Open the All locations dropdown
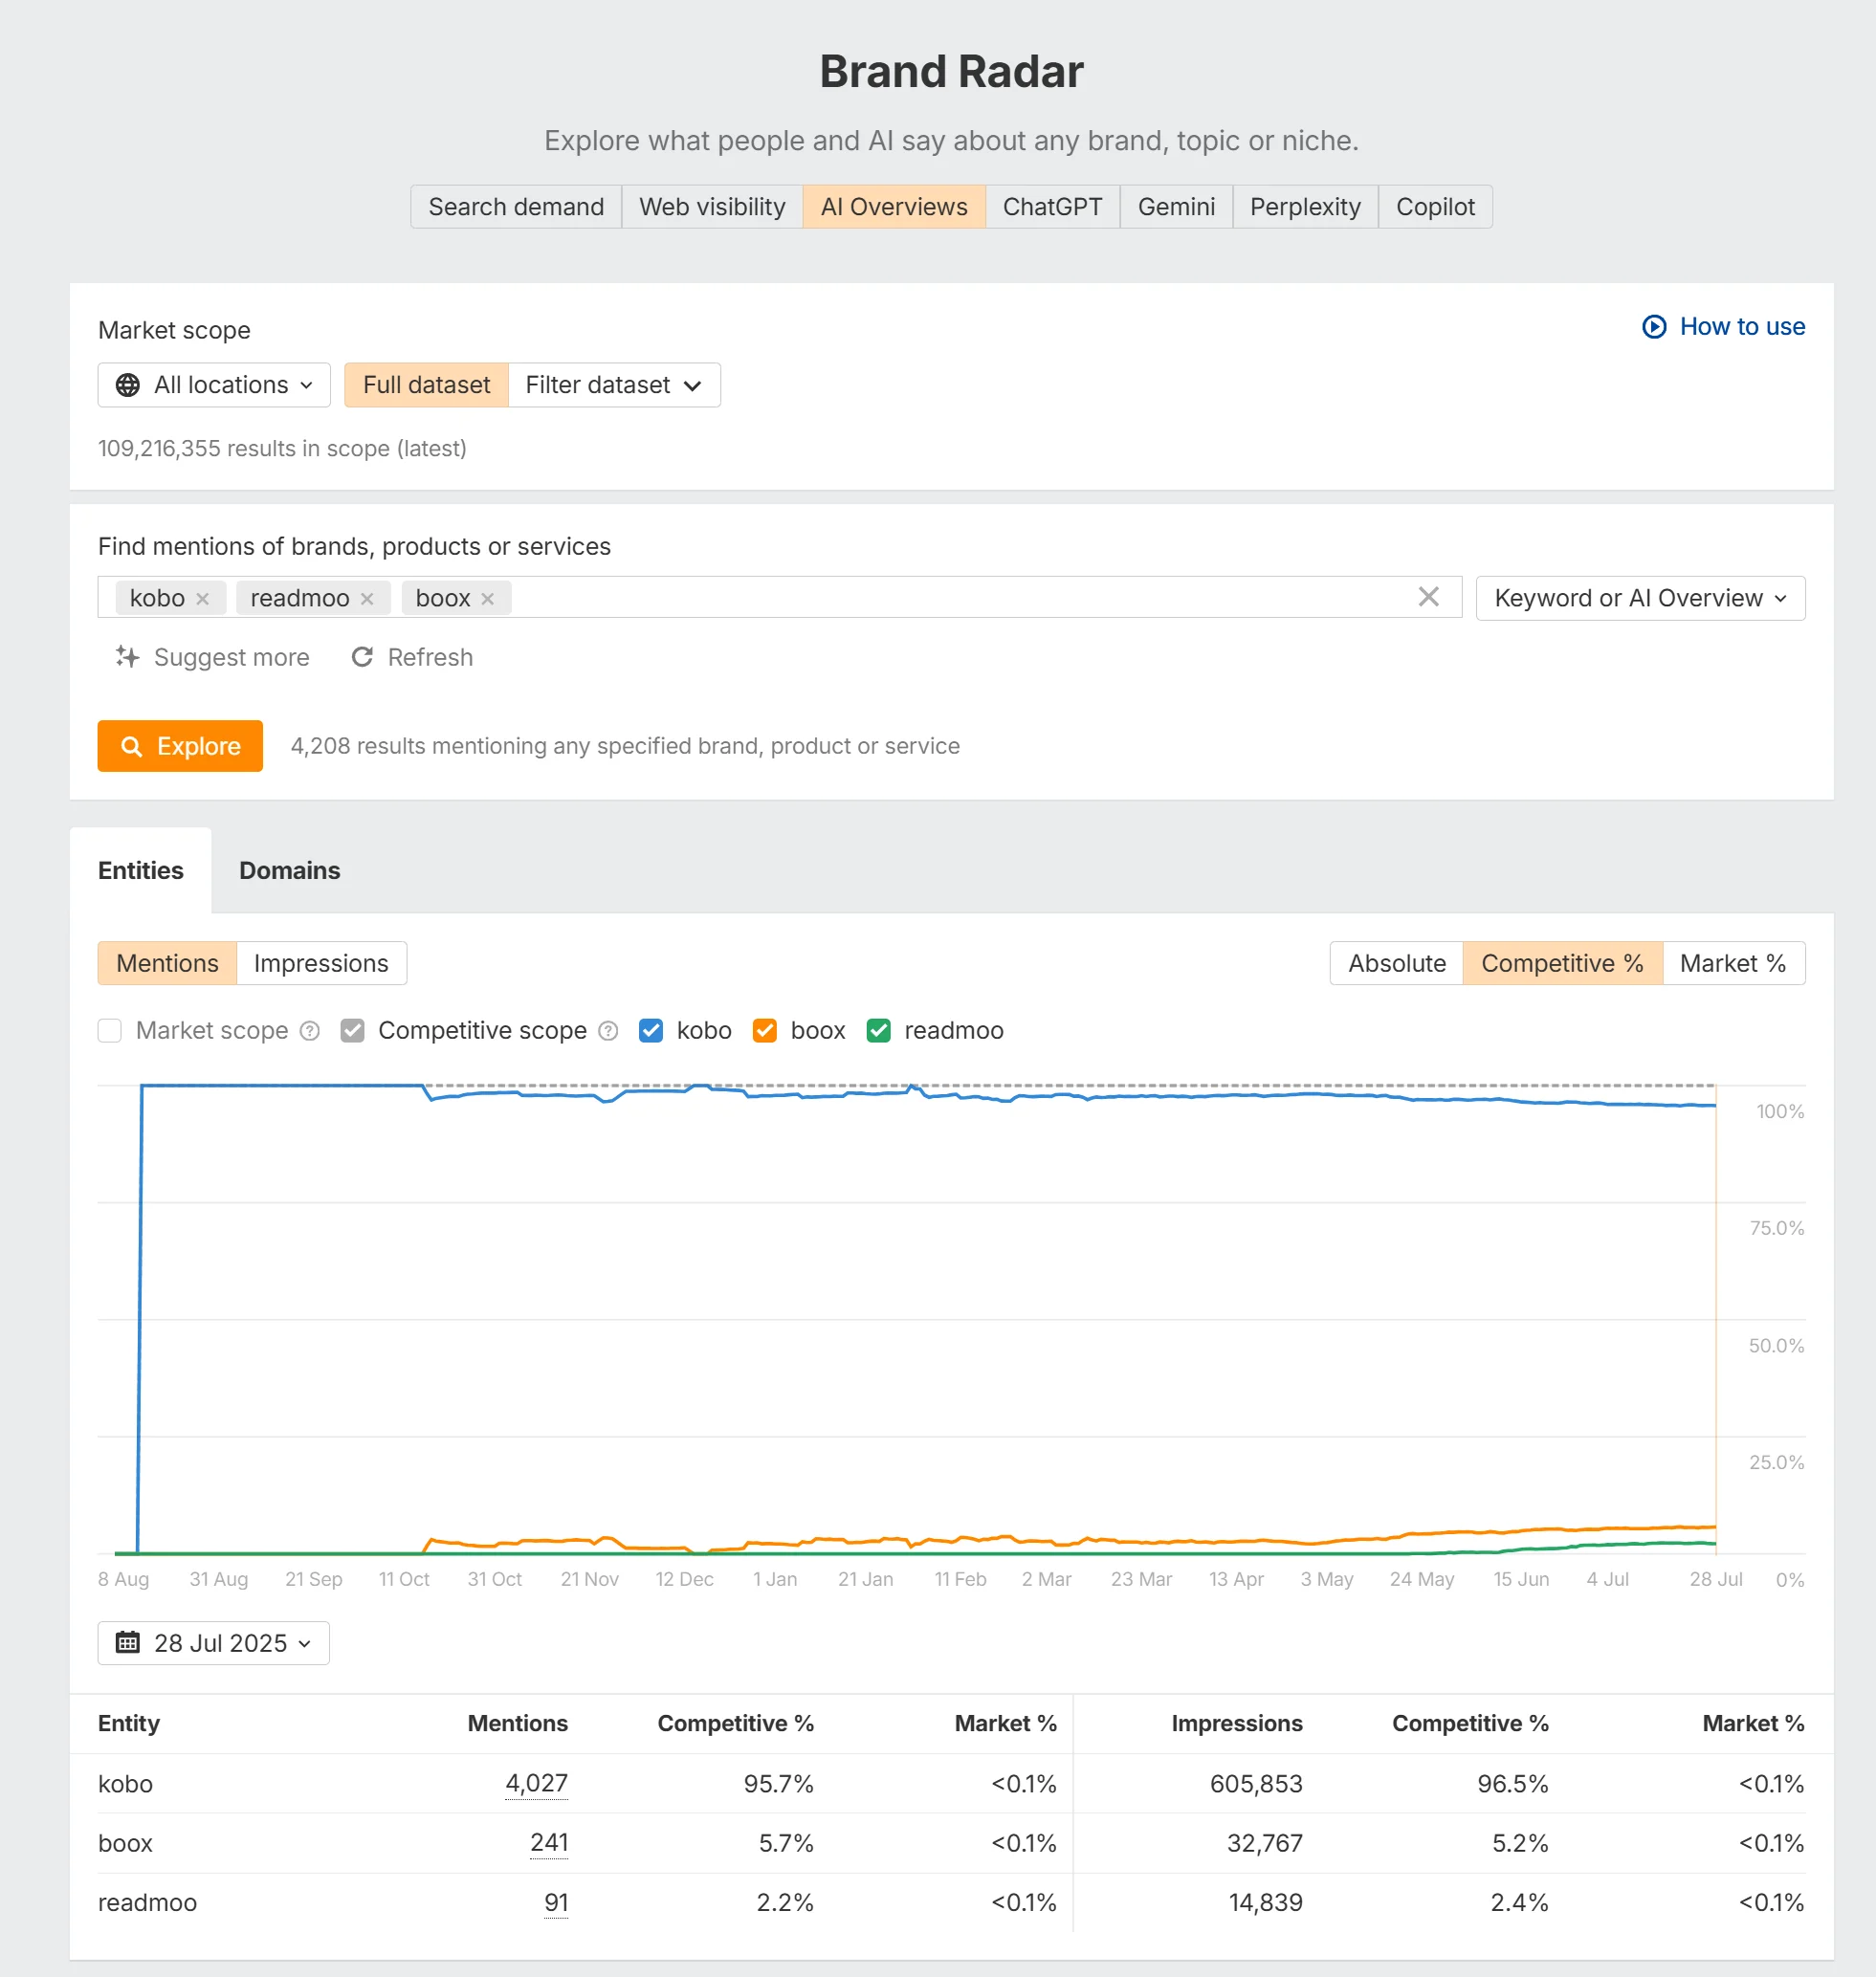This screenshot has width=1876, height=1977. [214, 385]
